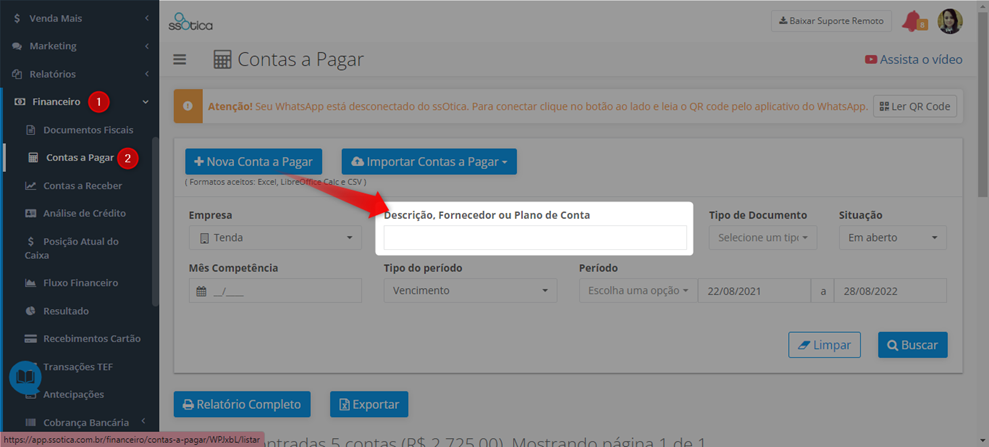
Task: Click the Descrição, Fornecedor ou Plano field
Action: [x=535, y=238]
